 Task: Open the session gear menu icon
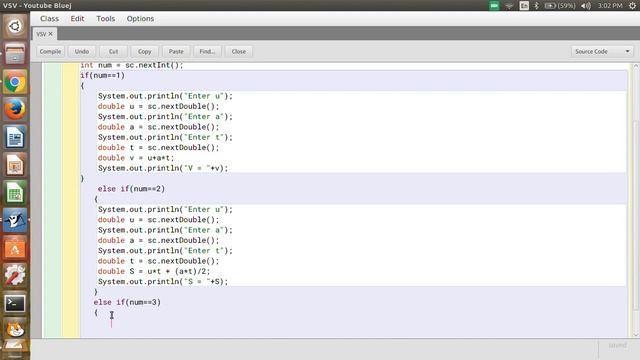click(632, 6)
